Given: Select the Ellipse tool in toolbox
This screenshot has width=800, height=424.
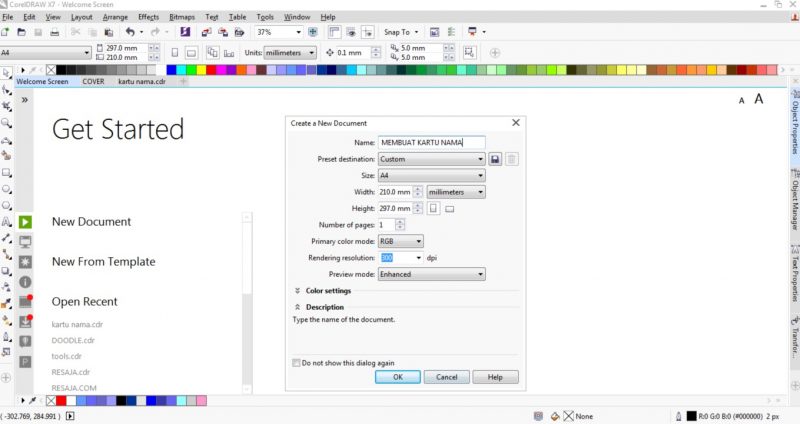Looking at the screenshot, I should tap(6, 189).
